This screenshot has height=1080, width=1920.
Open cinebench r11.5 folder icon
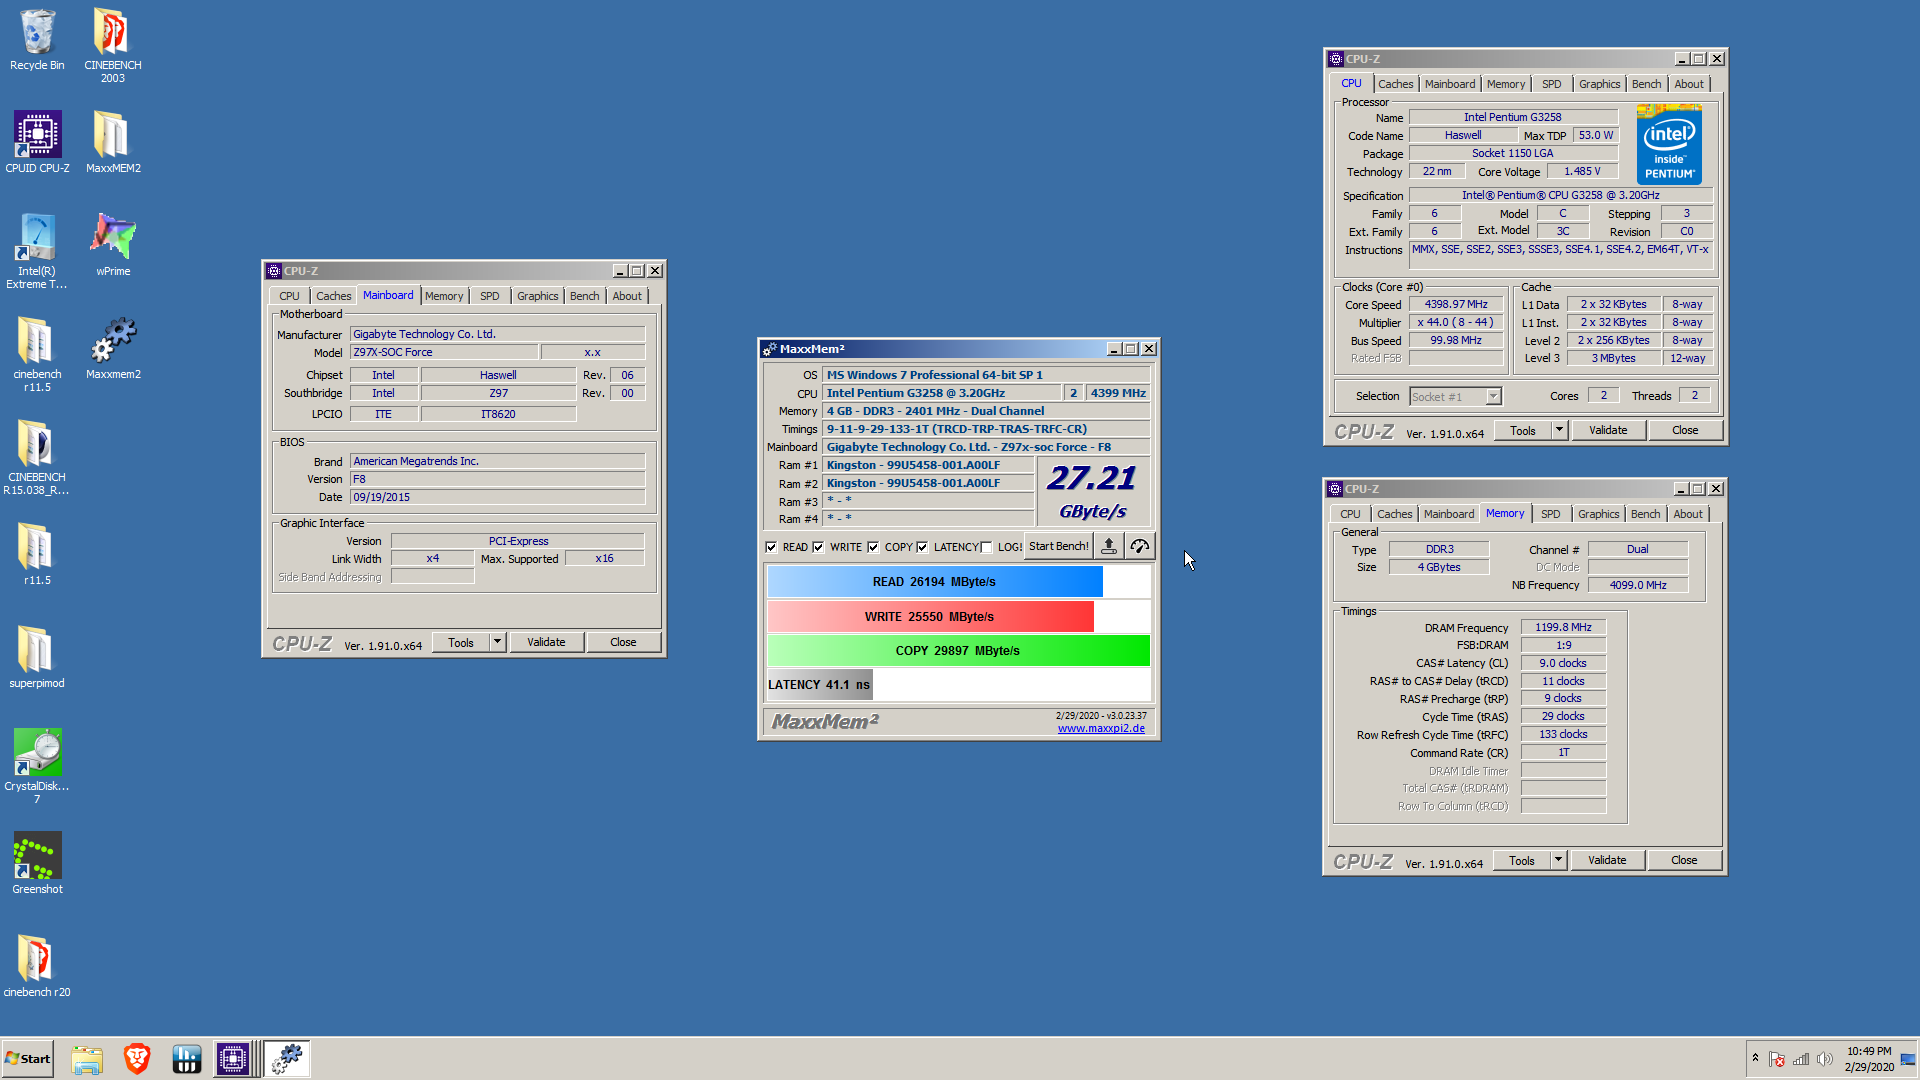[x=37, y=354]
